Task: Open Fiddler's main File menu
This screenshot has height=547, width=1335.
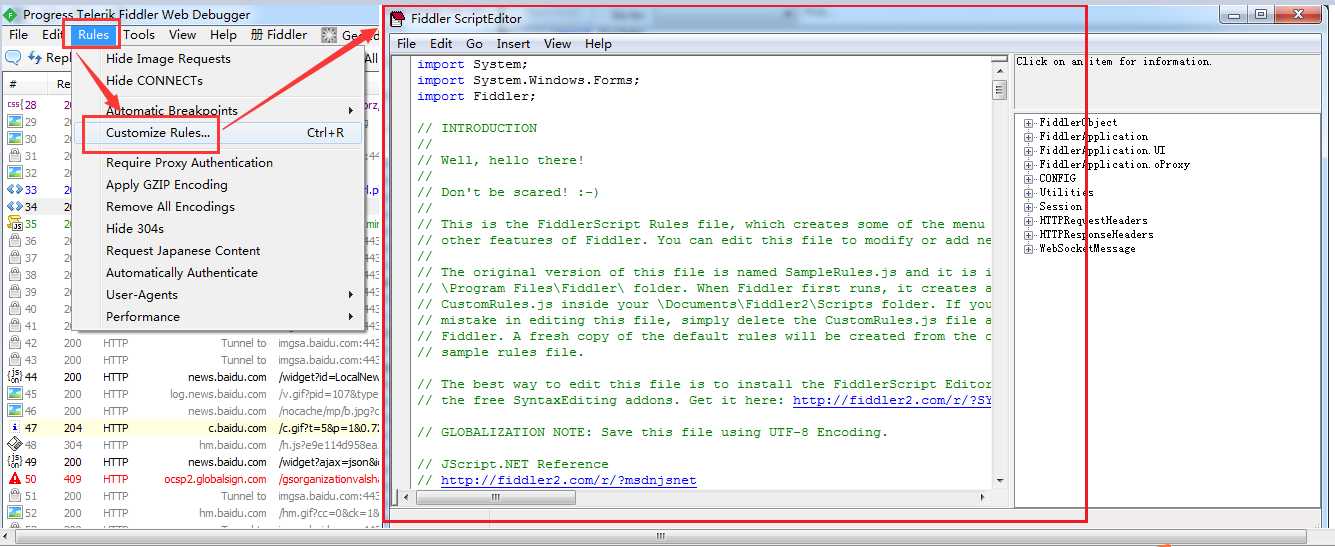Action: coord(19,35)
